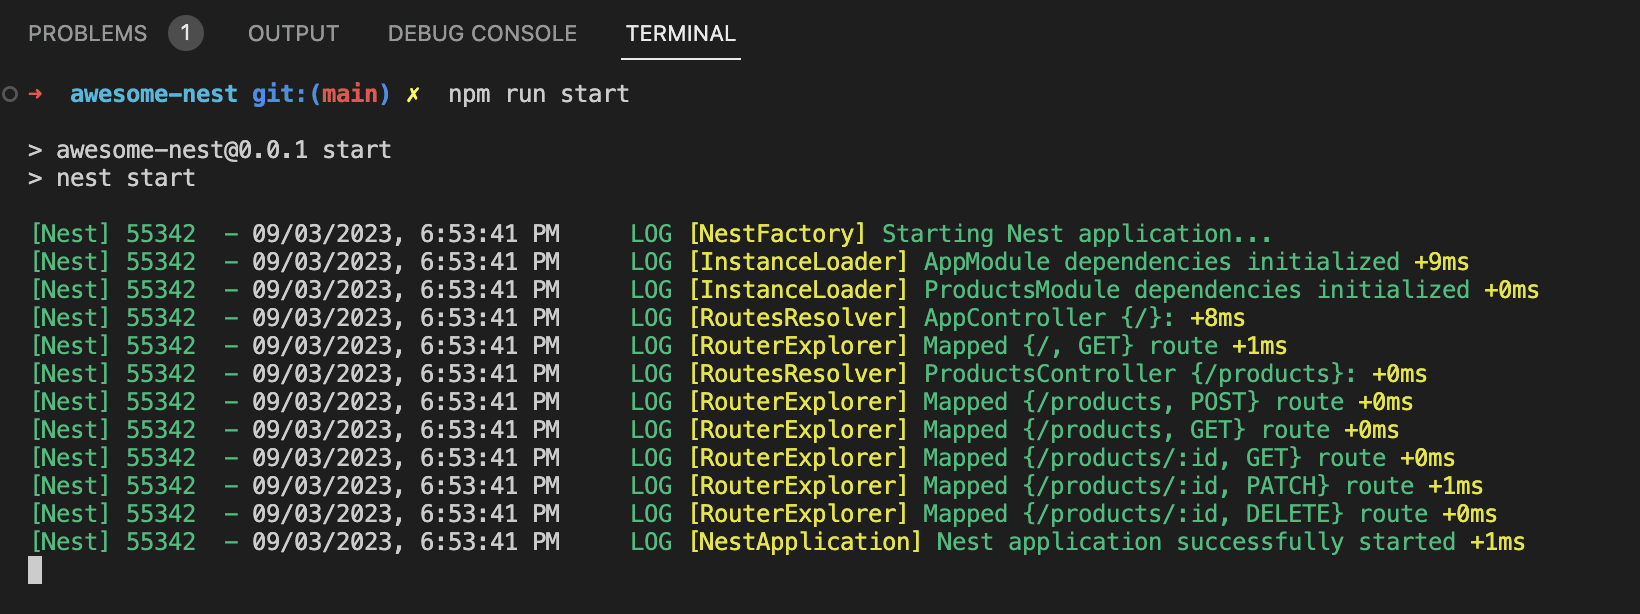This screenshot has height=614, width=1640.
Task: Switch to the PROBLEMS tab
Action: click(x=87, y=34)
